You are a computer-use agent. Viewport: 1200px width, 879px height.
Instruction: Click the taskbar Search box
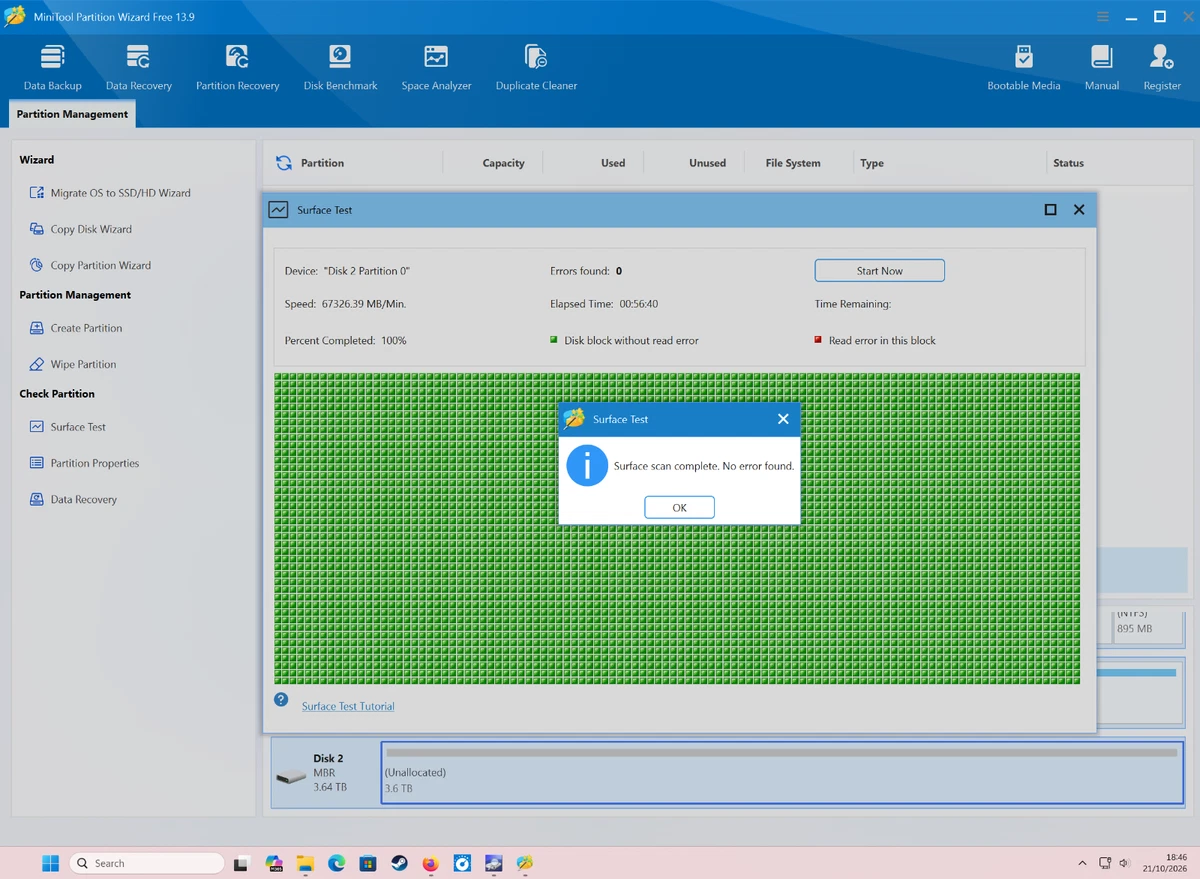[x=146, y=863]
